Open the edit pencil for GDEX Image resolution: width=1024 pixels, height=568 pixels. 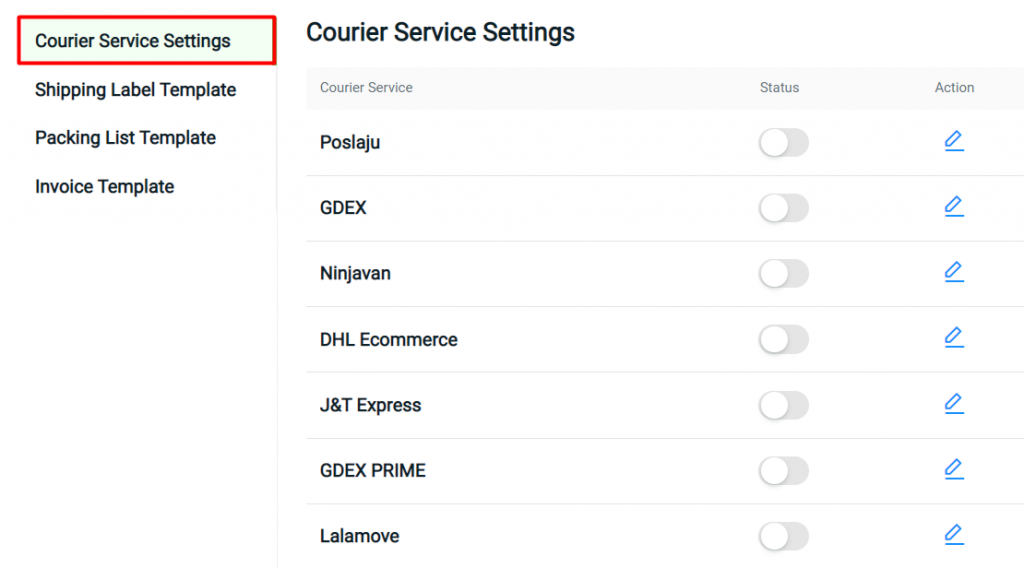[x=954, y=206]
